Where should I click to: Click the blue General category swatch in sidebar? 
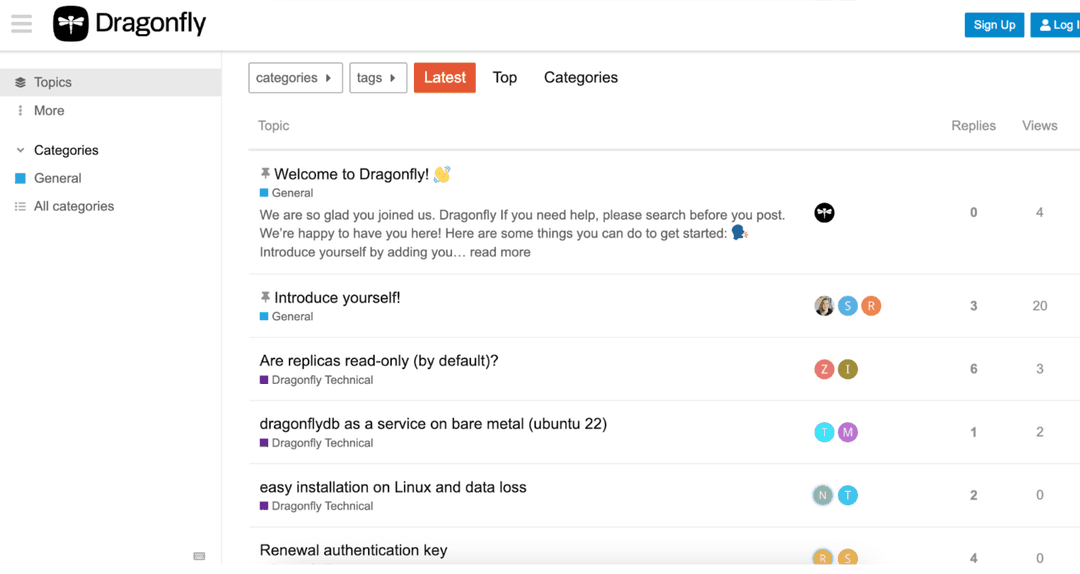(20, 178)
